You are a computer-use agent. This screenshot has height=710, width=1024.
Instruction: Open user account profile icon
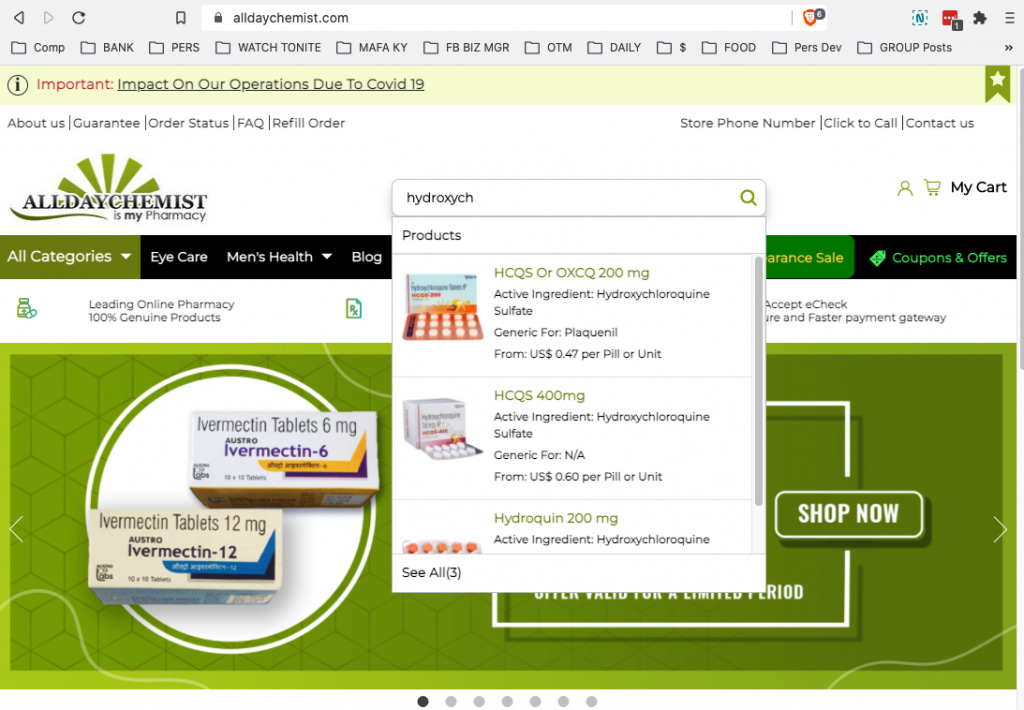click(x=904, y=188)
